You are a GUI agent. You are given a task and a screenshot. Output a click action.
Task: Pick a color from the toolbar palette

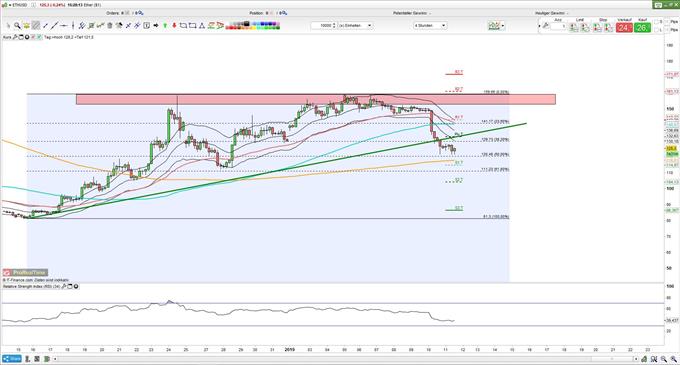253,26
